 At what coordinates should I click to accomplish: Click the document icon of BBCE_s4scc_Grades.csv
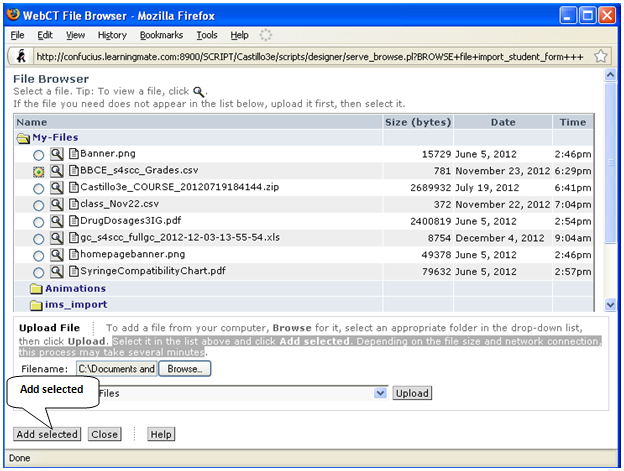(74, 170)
